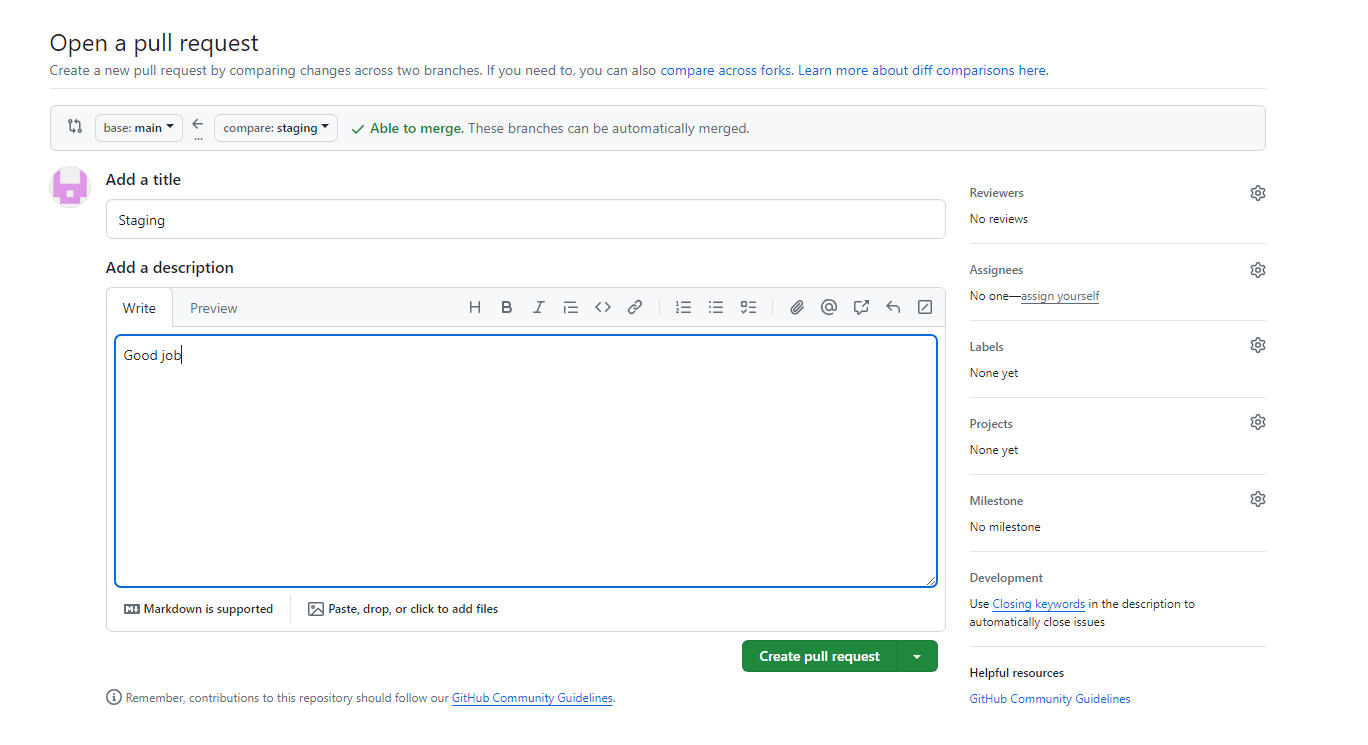The image size is (1368, 745).
Task: Click the Create pull request button
Action: pos(819,657)
